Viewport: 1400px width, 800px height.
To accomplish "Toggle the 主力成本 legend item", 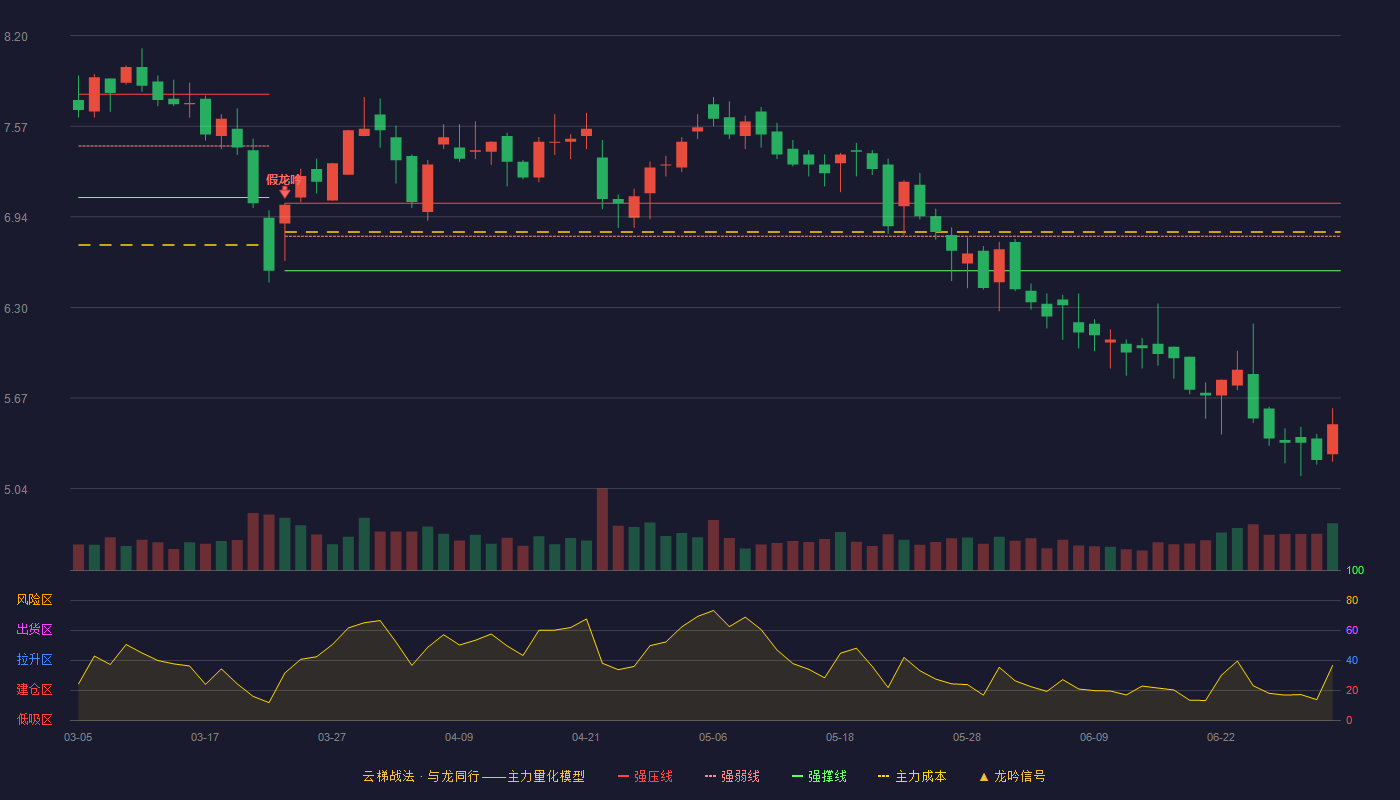I will (x=912, y=776).
